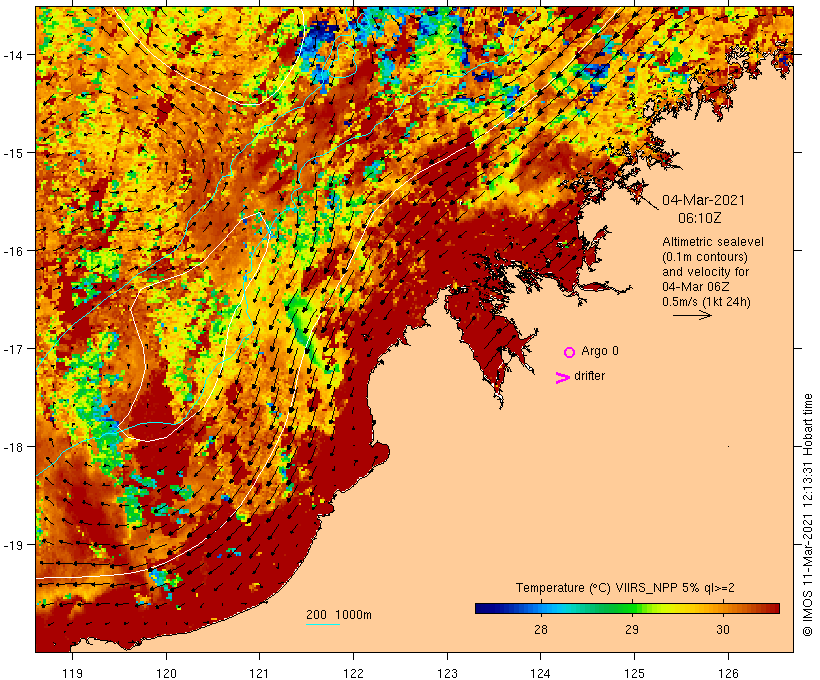Click the temperature color bar
This screenshot has height=680, width=820.
627,608
